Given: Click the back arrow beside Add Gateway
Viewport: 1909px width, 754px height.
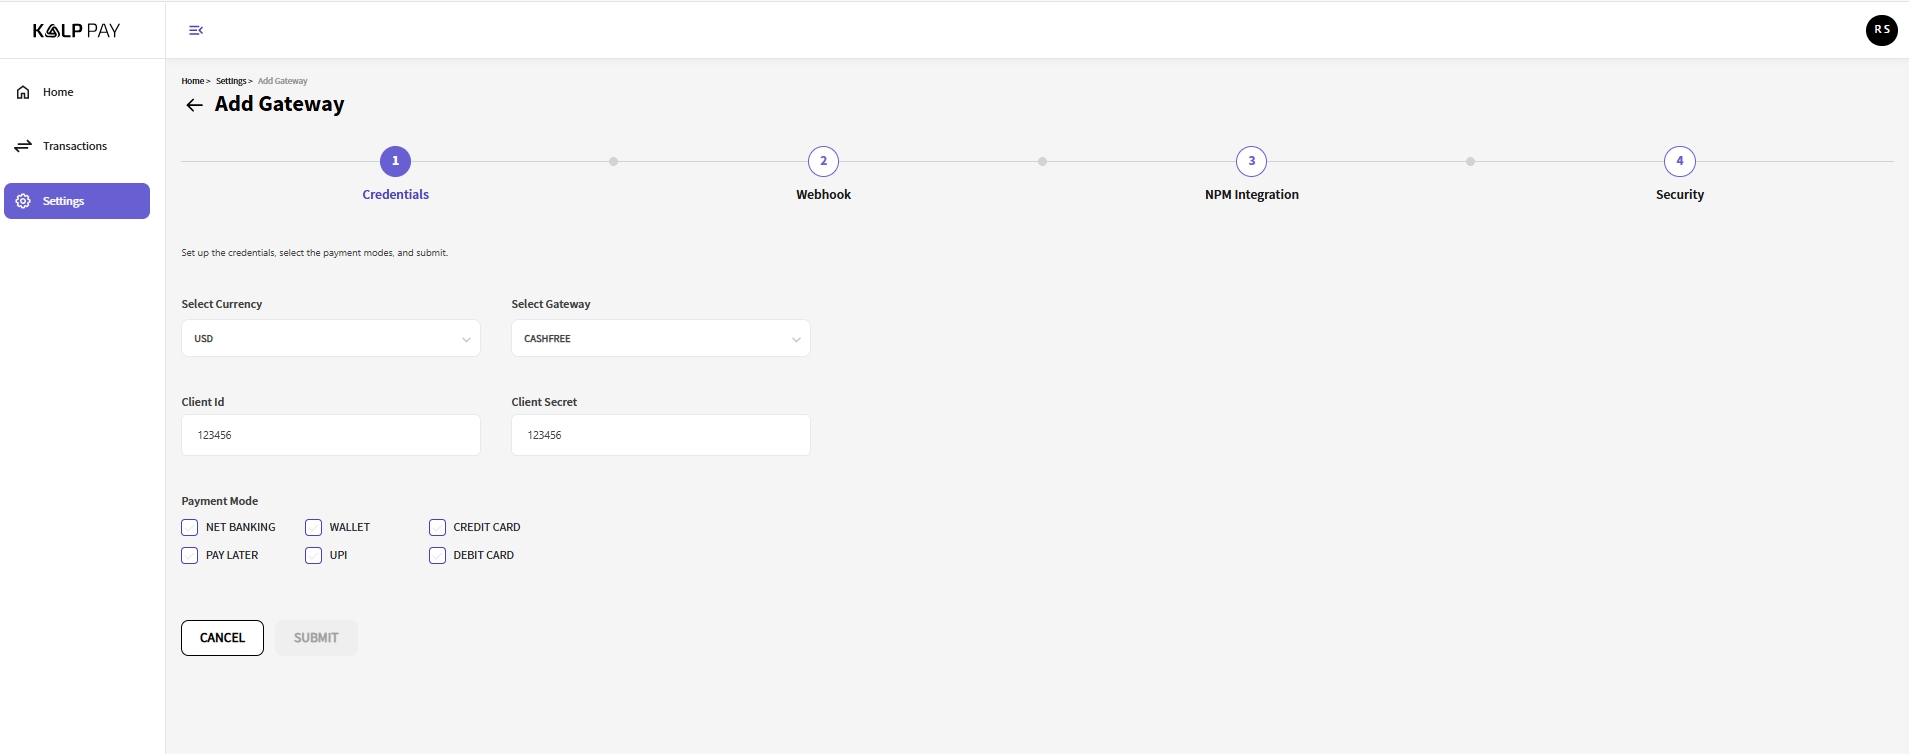Looking at the screenshot, I should tap(194, 105).
